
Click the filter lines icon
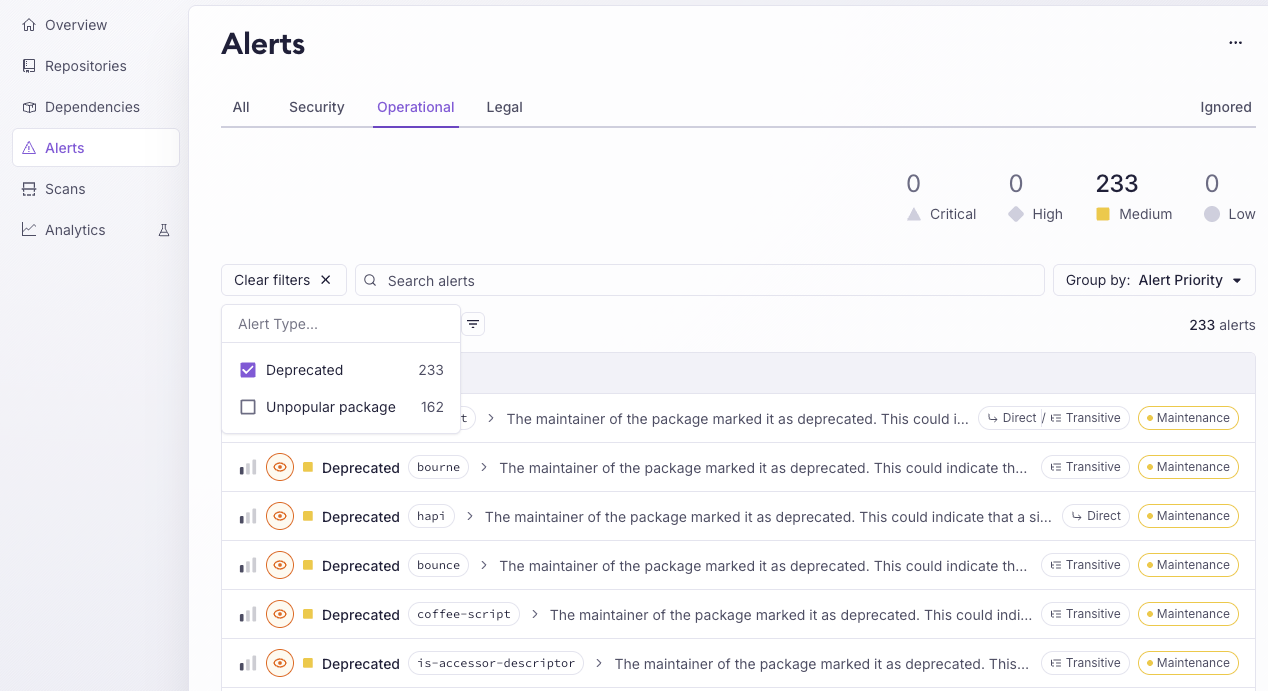(473, 324)
